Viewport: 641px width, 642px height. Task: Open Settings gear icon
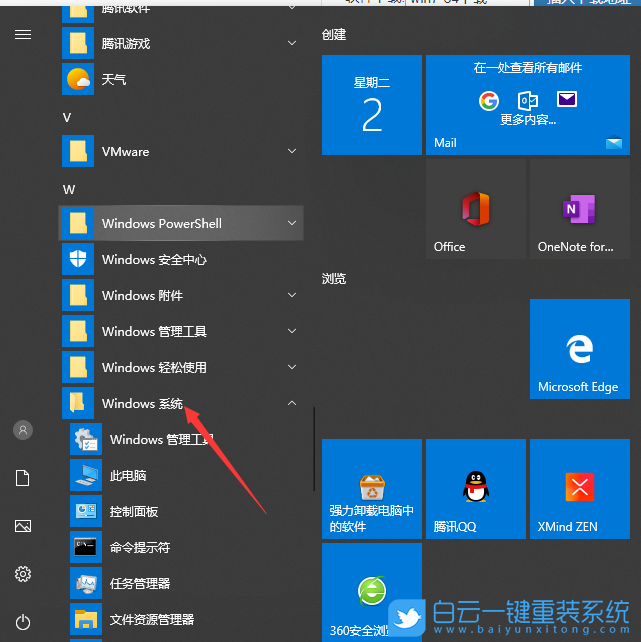[x=23, y=574]
